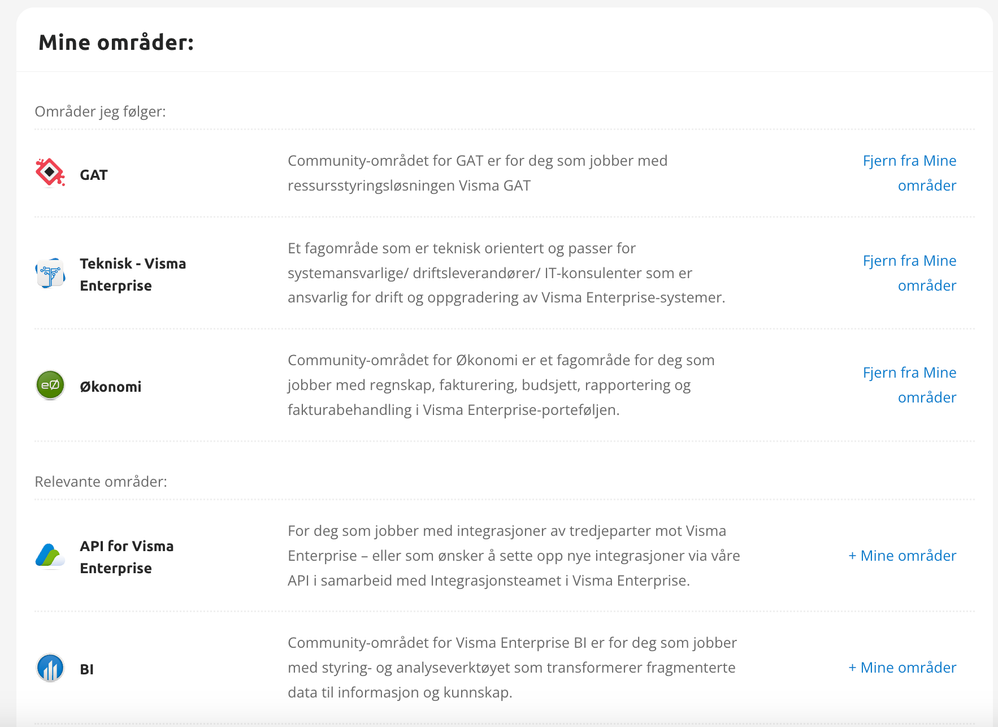The height and width of the screenshot is (727, 998).
Task: Click the Økonomi description paragraph
Action: (501, 385)
